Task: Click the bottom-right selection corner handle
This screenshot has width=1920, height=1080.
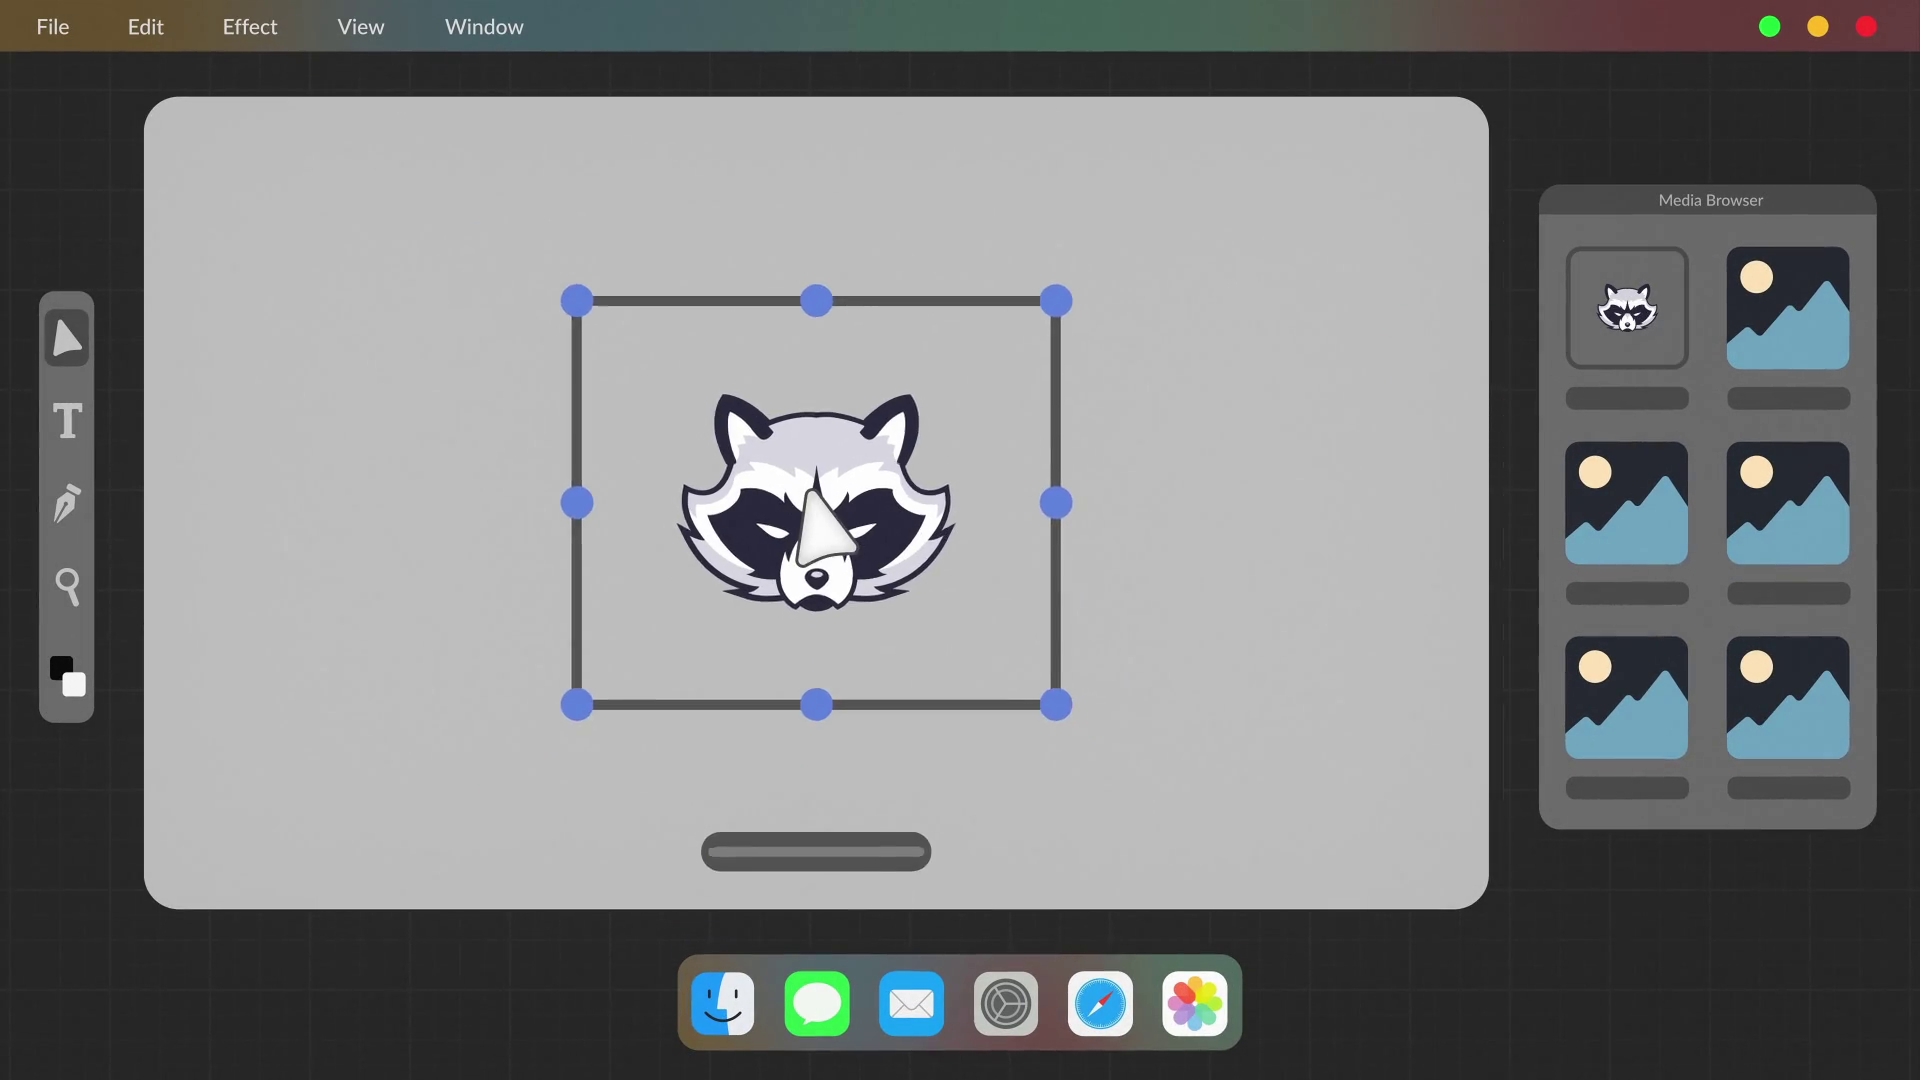Action: tap(1056, 705)
